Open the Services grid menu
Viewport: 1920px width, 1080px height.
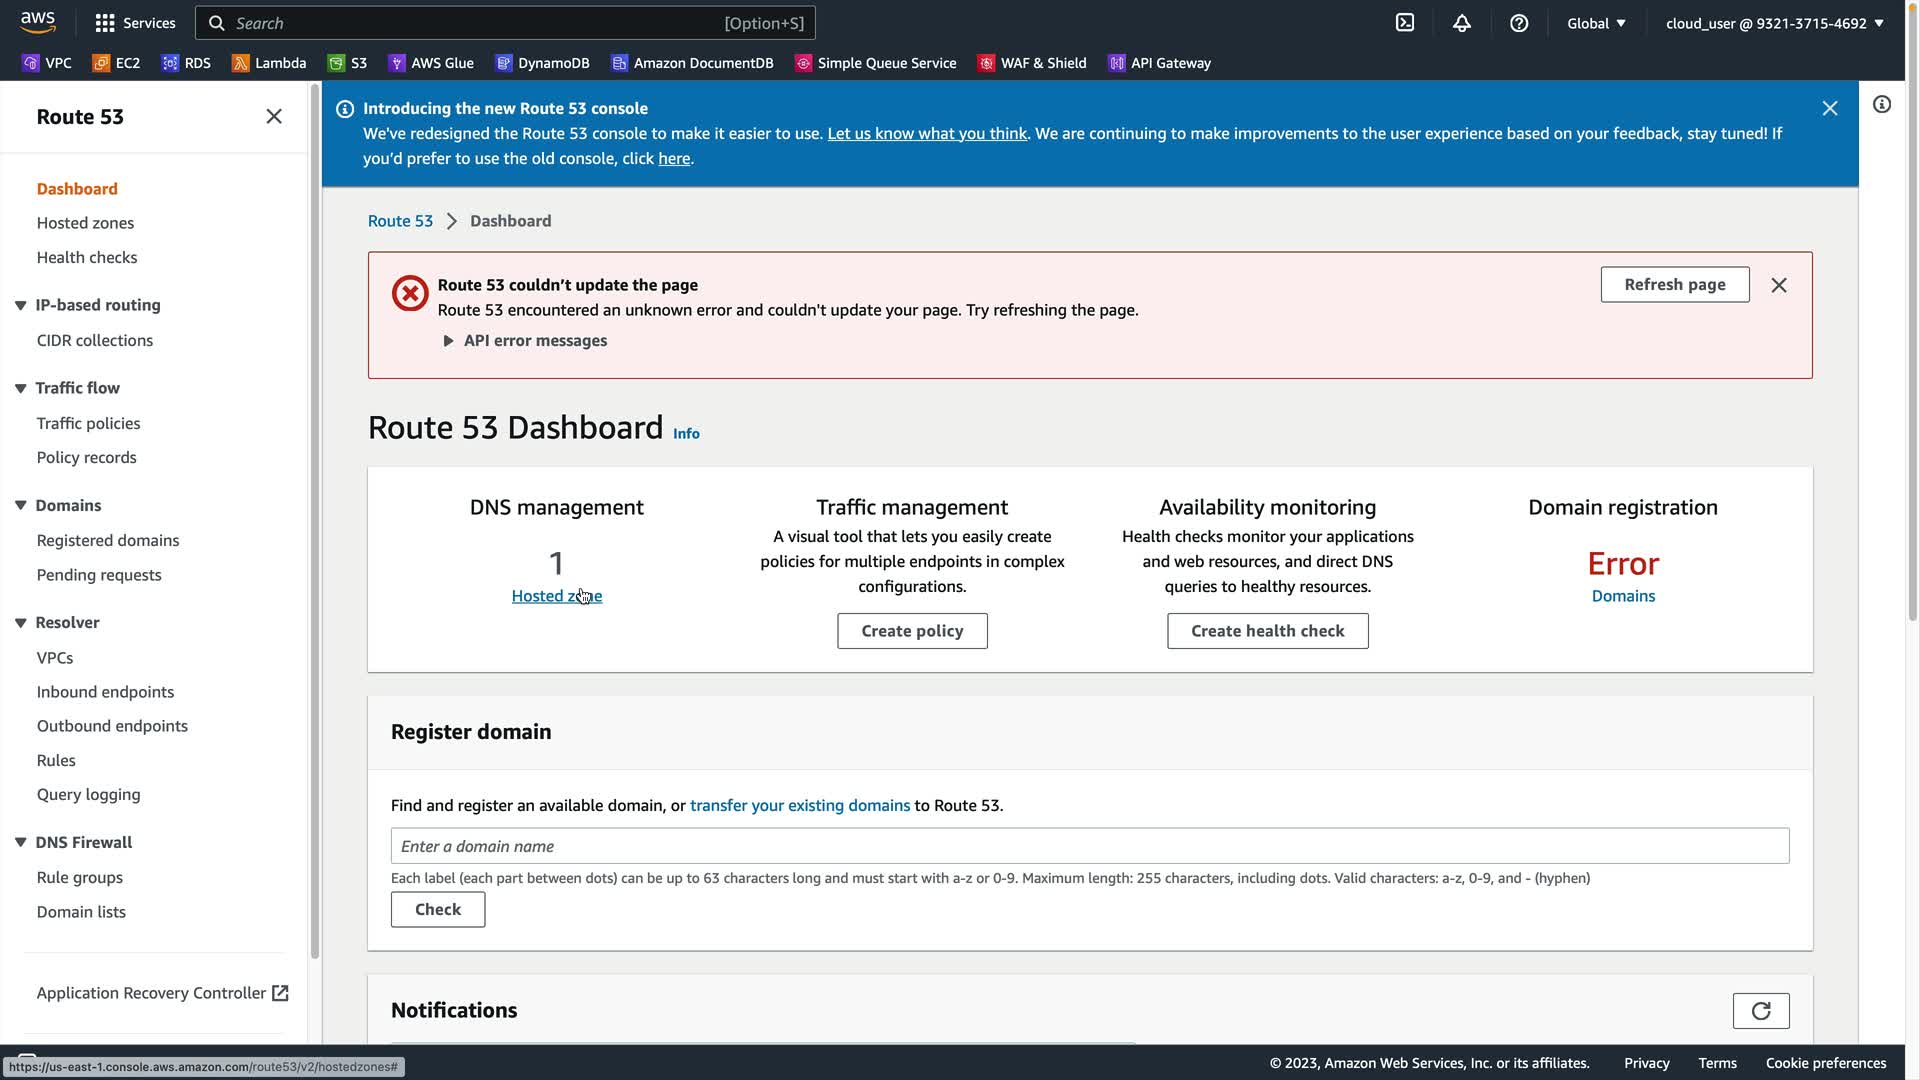135,23
